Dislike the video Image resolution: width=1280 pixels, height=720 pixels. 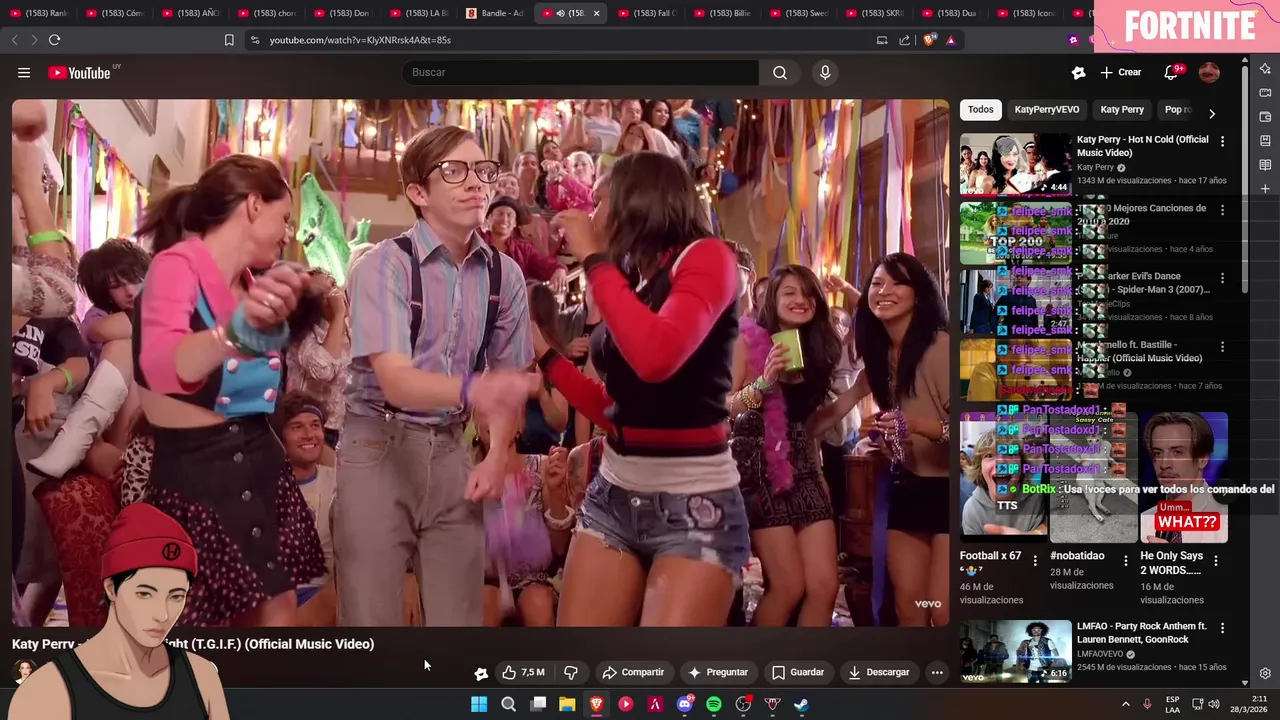pos(571,672)
